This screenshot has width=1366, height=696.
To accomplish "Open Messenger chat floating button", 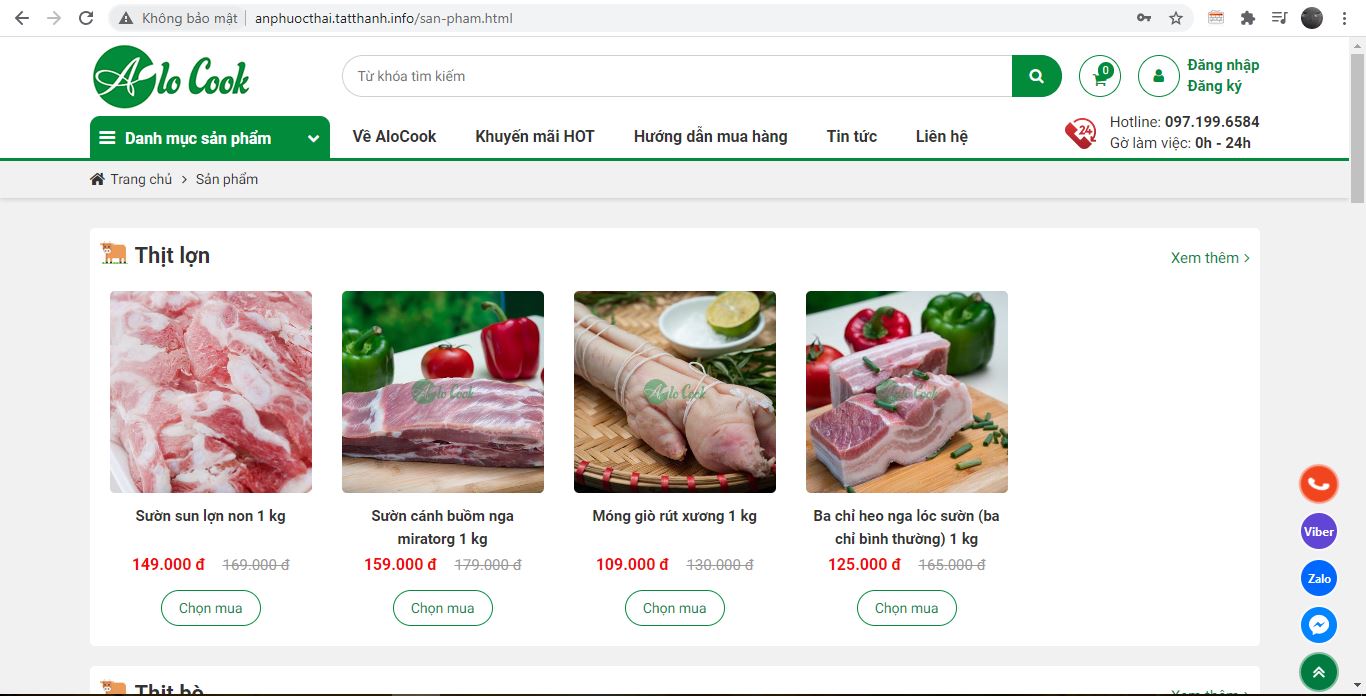I will click(x=1318, y=625).
